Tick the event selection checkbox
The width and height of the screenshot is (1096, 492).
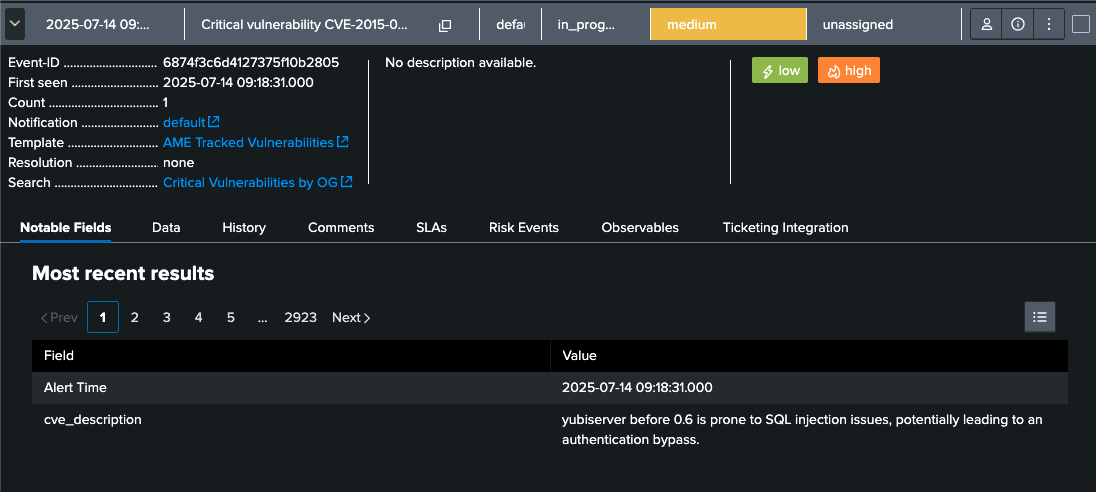tap(1080, 24)
